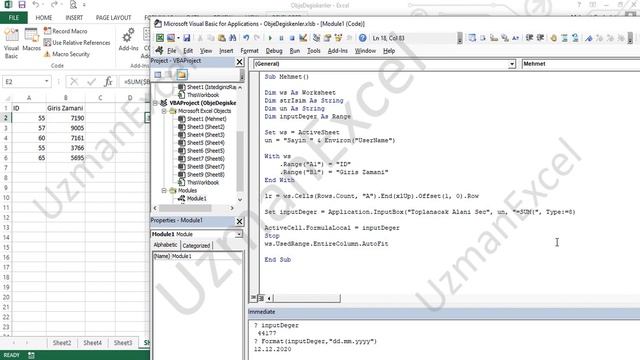The height and width of the screenshot is (360, 640).
Task: Toggle Design Mode icon in VBA toolbar
Action: (303, 38)
